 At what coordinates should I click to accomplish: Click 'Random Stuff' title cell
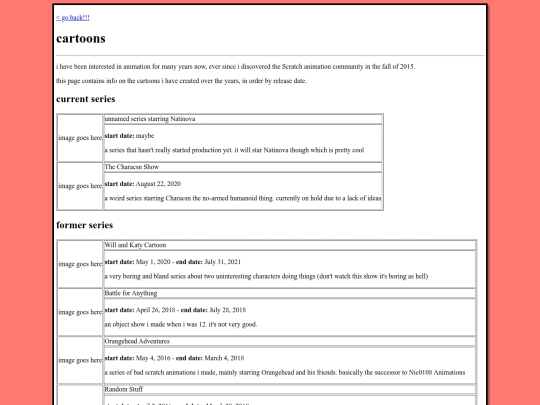tap(290, 390)
